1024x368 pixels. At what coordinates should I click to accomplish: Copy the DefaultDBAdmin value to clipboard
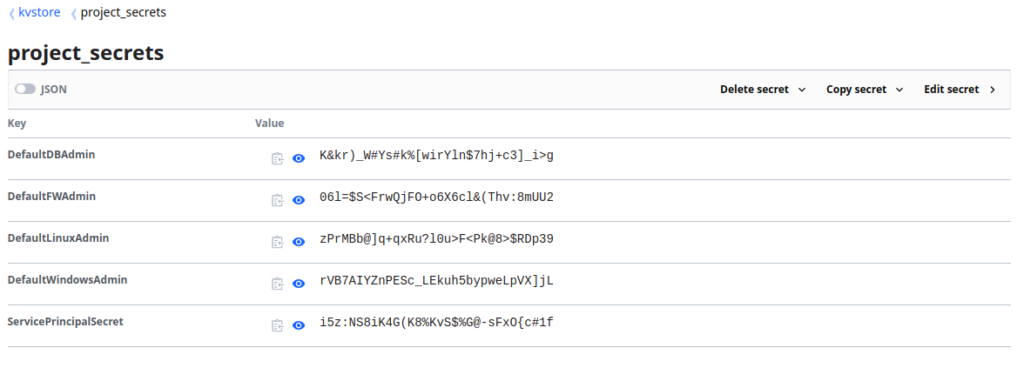click(x=278, y=159)
